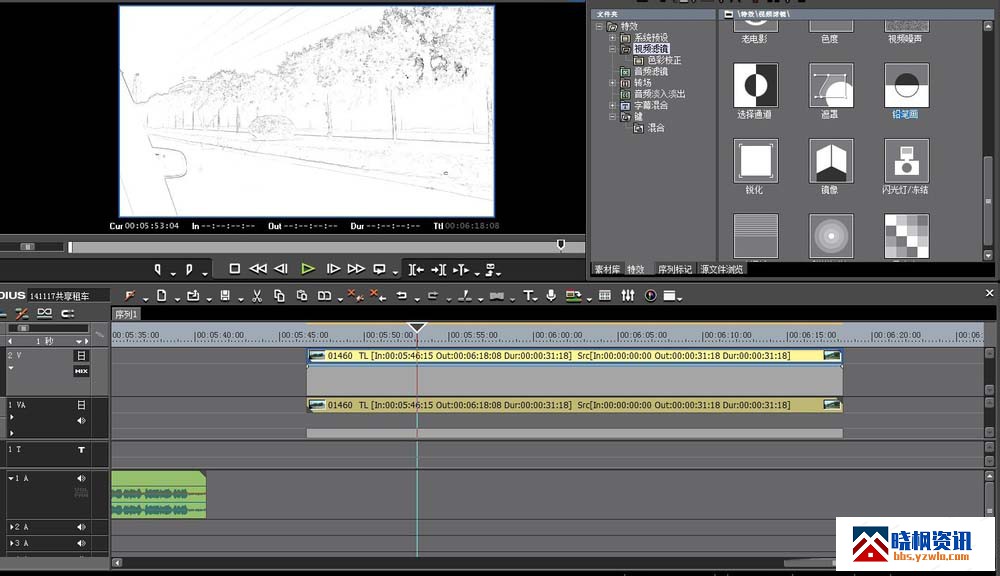Click the New Sequence page icon
This screenshot has width=1000, height=576.
(x=162, y=295)
